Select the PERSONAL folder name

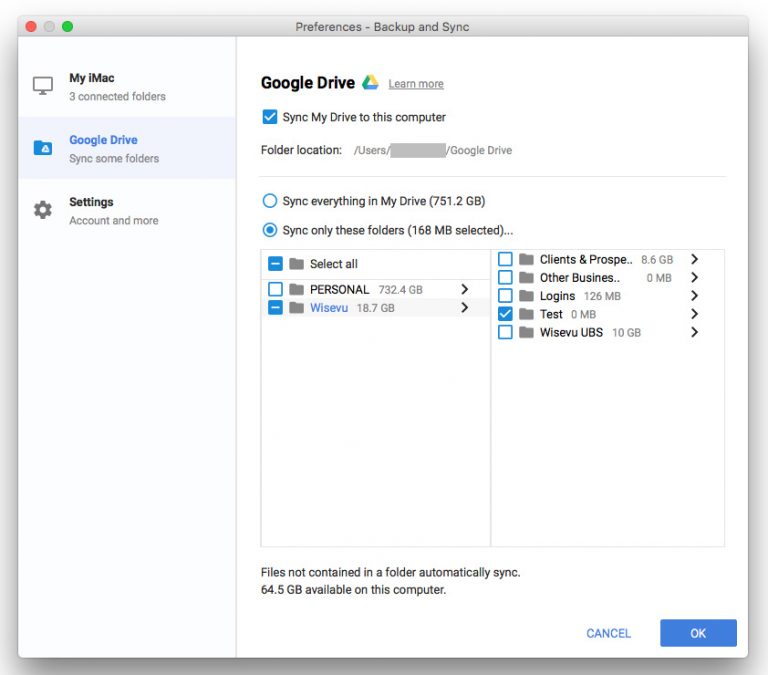339,289
